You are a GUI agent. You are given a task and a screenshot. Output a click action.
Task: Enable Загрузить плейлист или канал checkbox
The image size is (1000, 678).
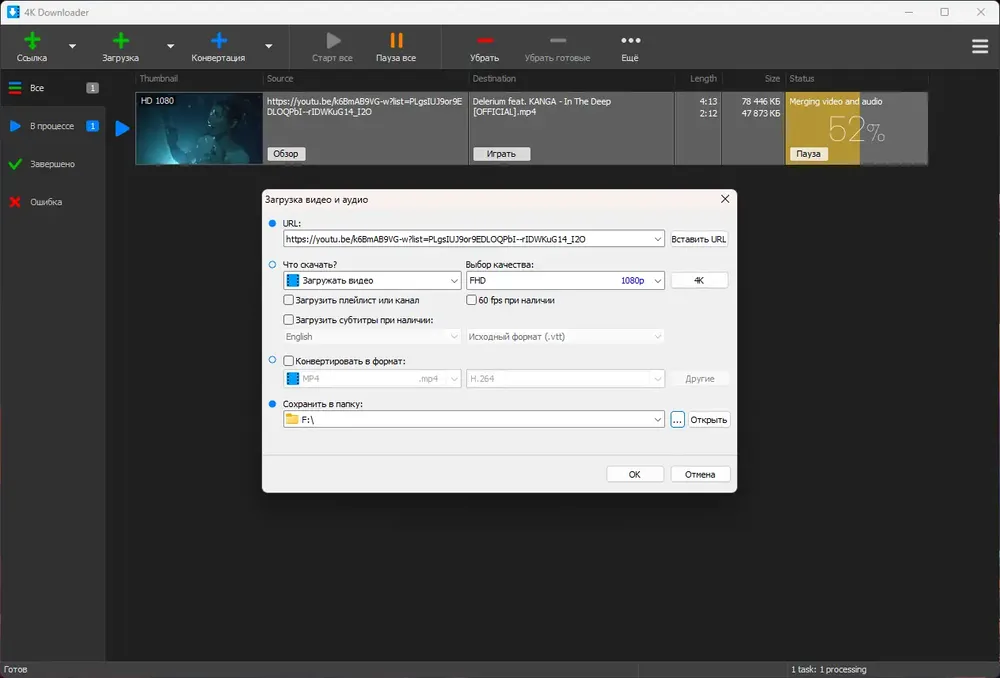[288, 300]
